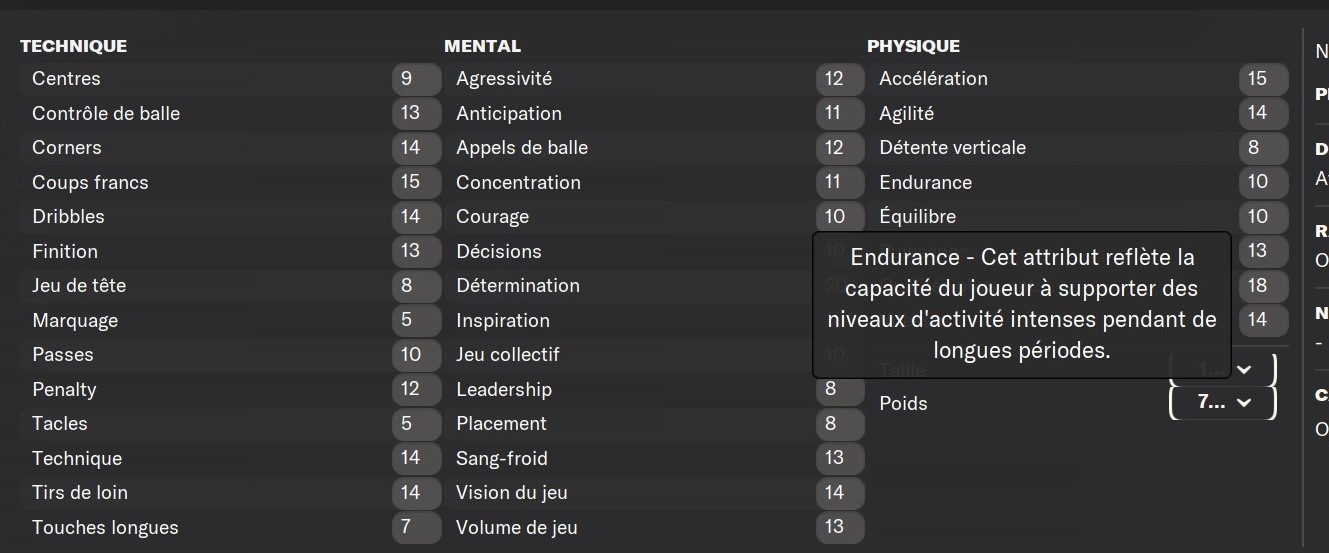Click the Agressivité value 12
Viewport: 1329px width, 553px height.
(840, 79)
